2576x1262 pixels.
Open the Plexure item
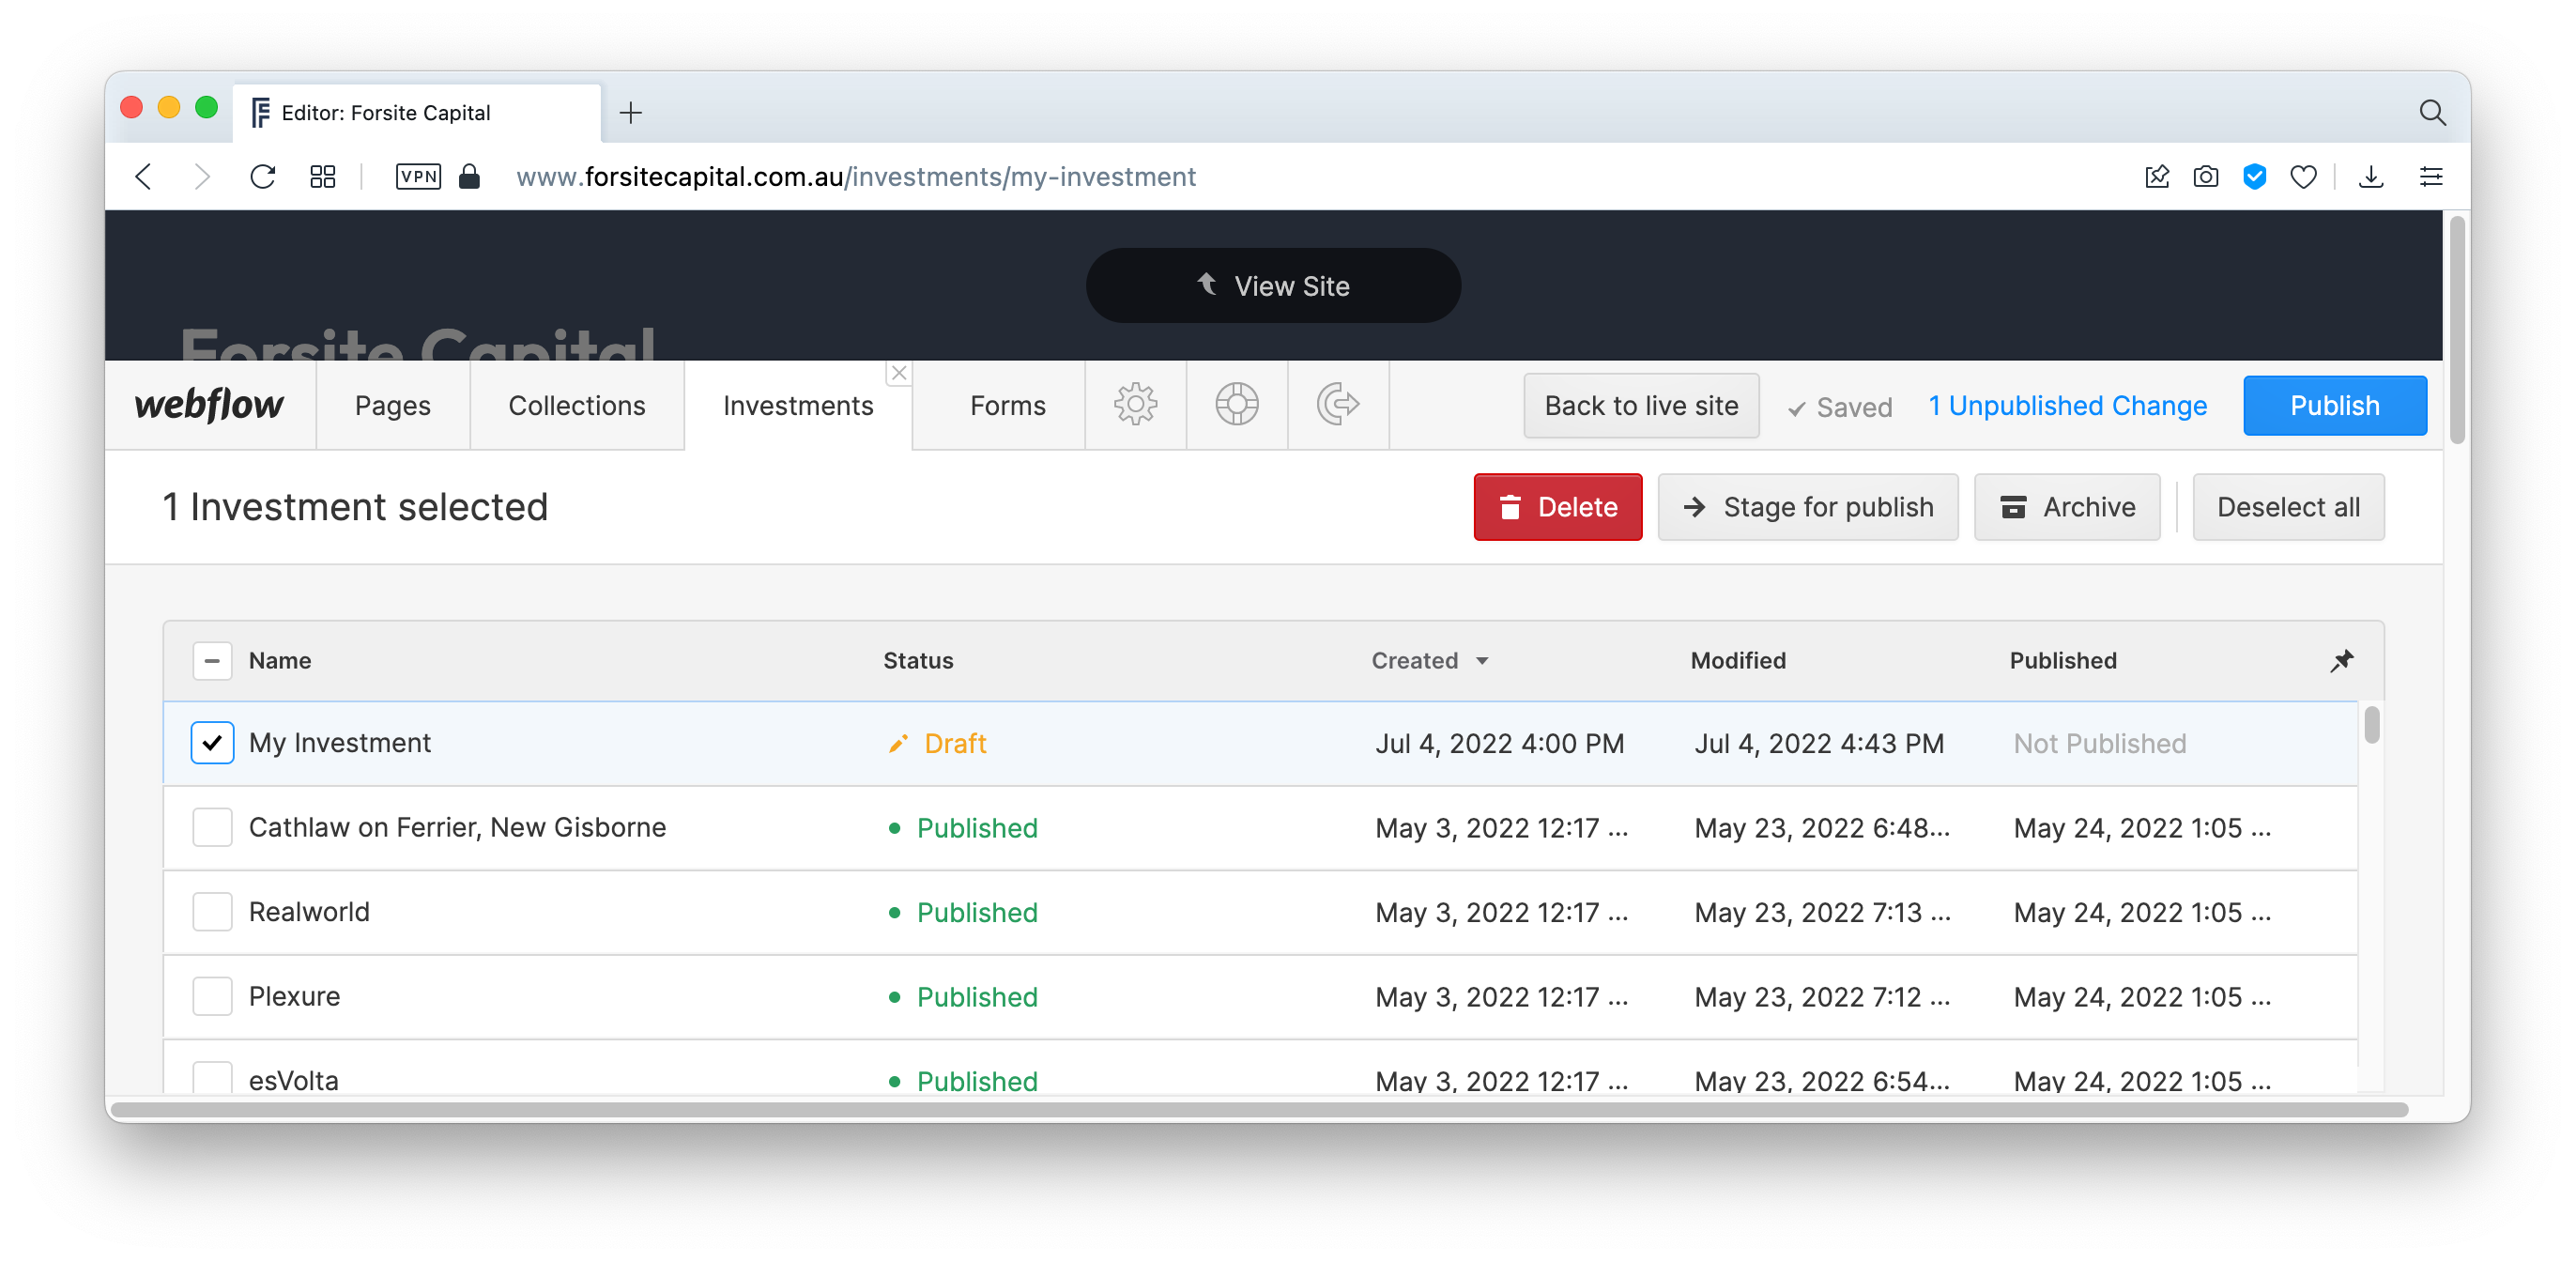294,997
